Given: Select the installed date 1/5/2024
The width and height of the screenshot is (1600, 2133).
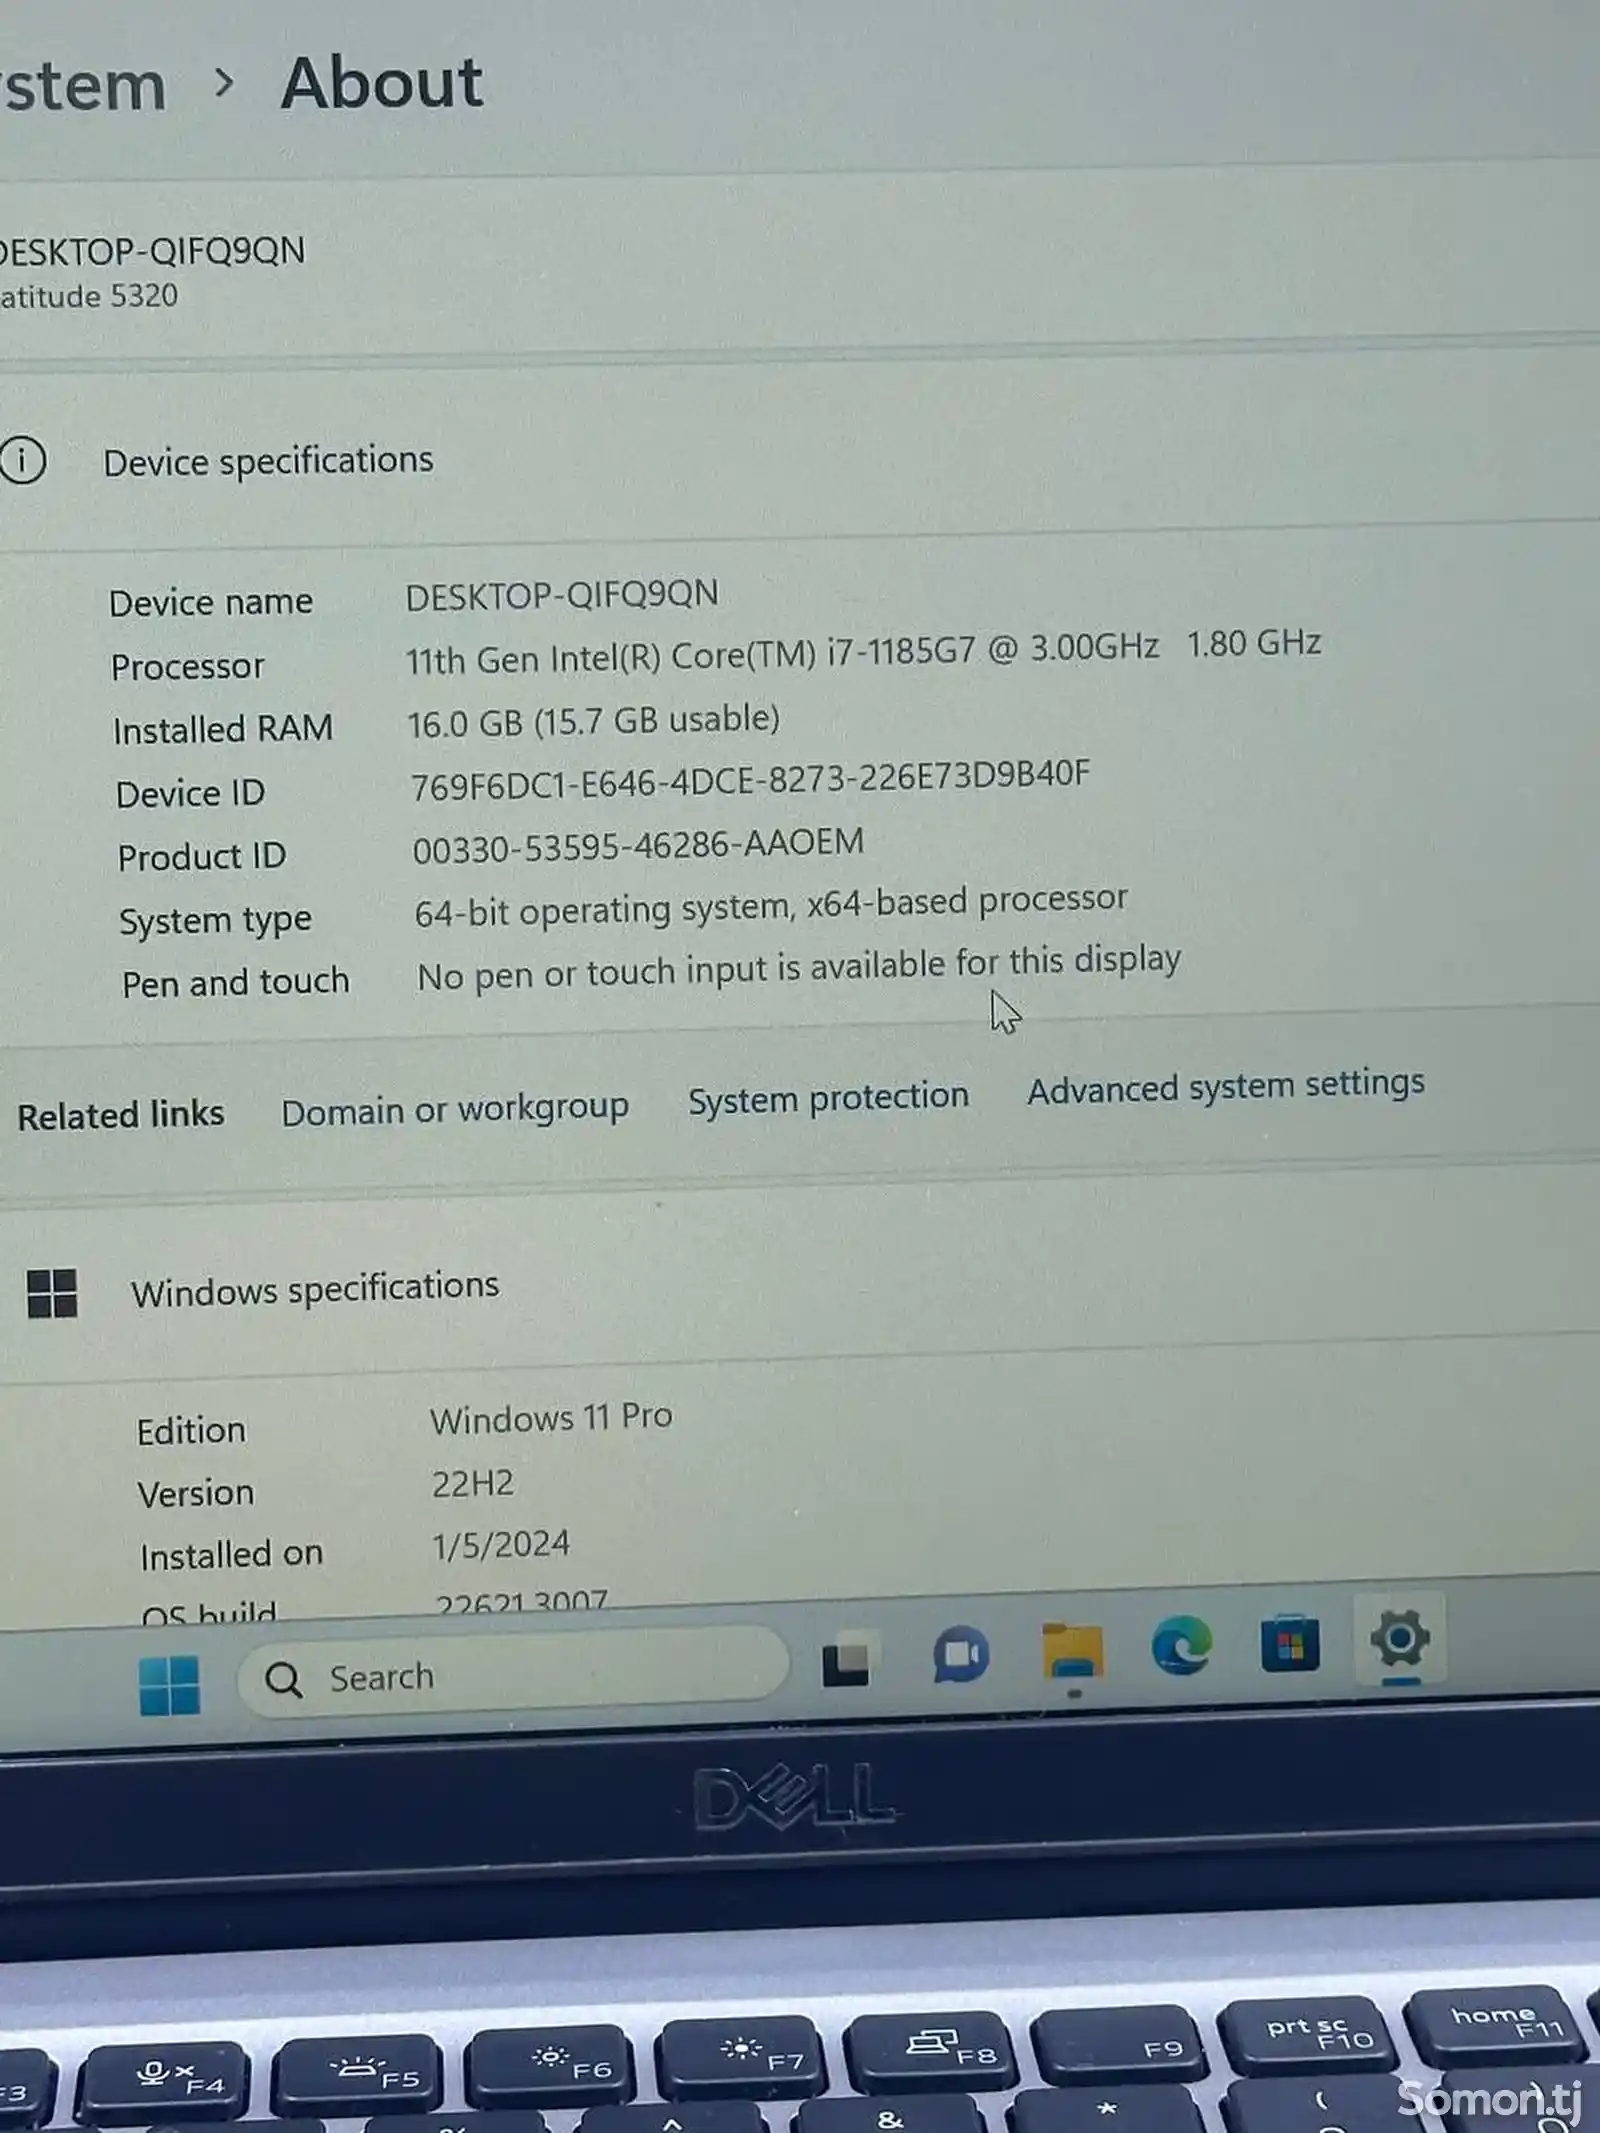Looking at the screenshot, I should click(501, 1545).
